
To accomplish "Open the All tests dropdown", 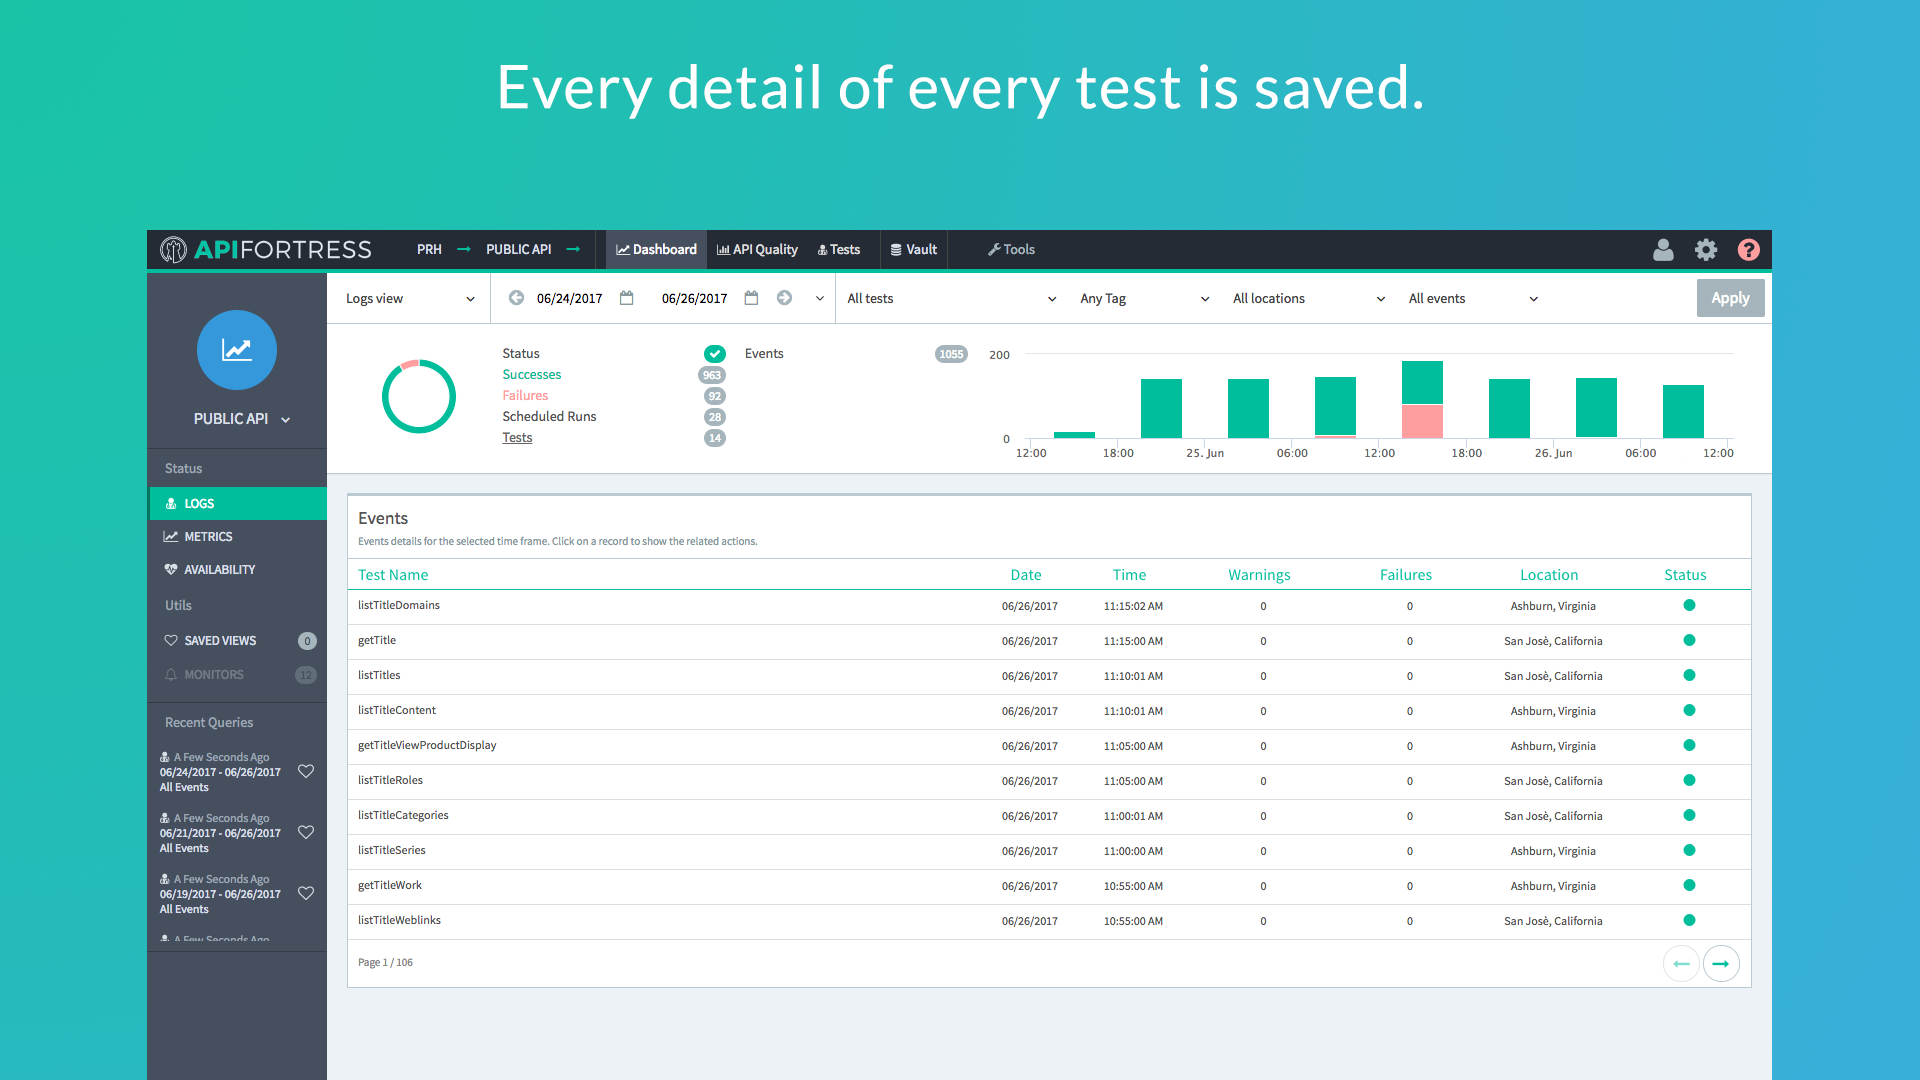I will click(951, 298).
